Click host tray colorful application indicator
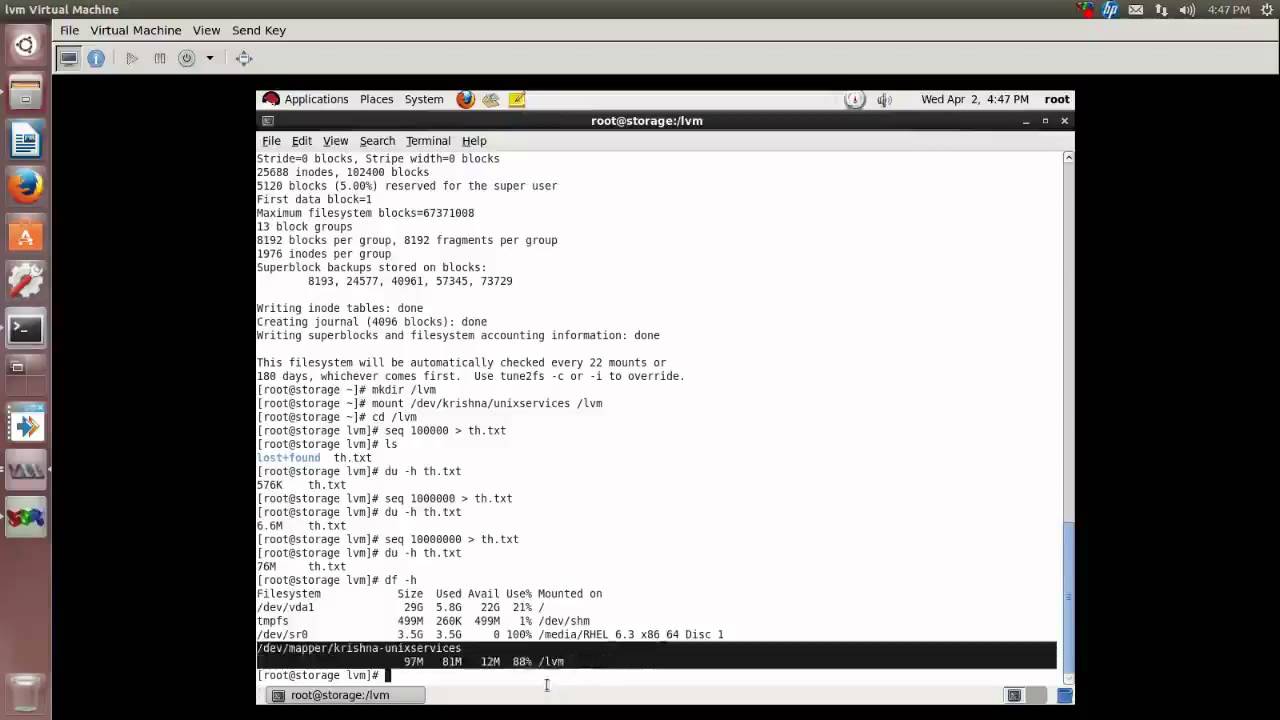The height and width of the screenshot is (720, 1280). click(x=1085, y=10)
